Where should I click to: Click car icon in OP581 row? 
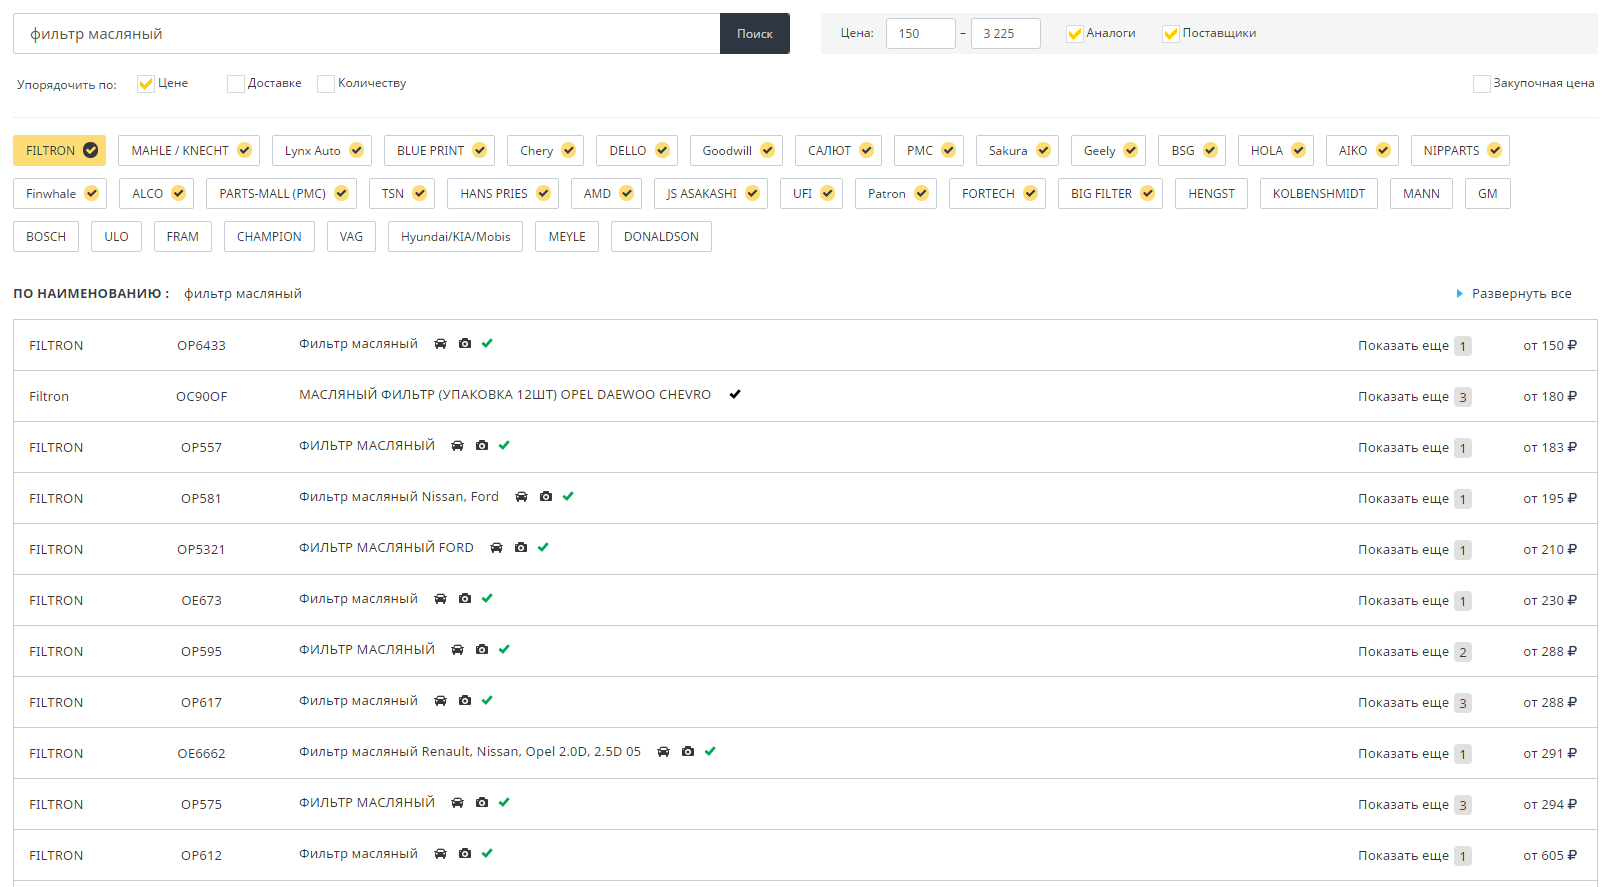tap(521, 497)
